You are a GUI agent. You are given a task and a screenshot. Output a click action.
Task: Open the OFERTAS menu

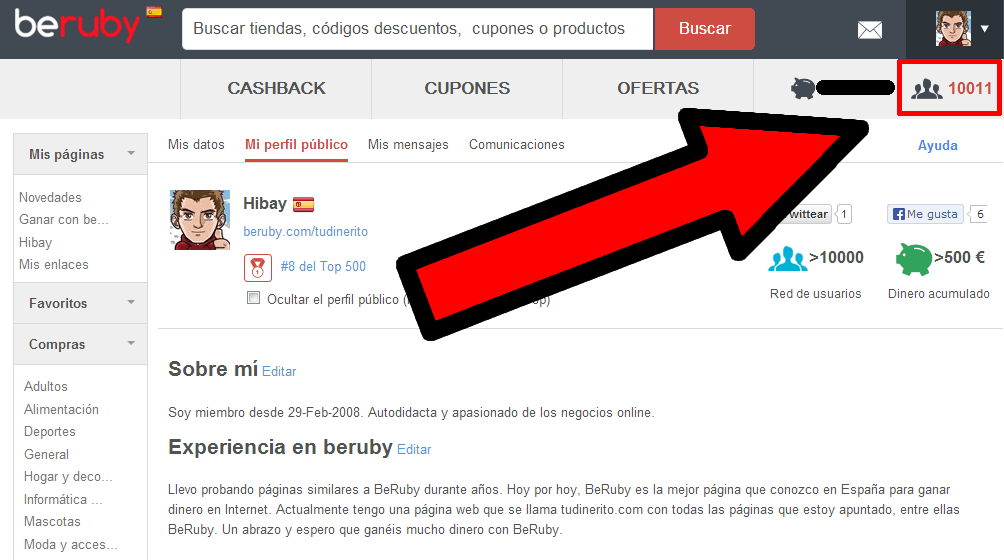tap(658, 88)
